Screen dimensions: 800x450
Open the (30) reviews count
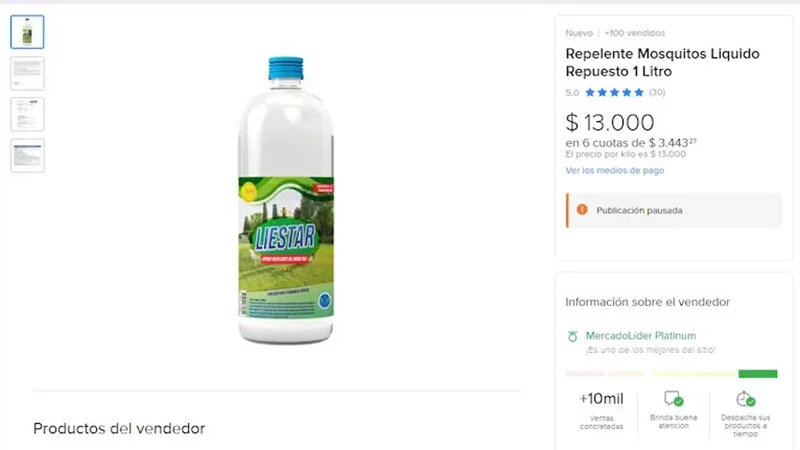[x=657, y=93]
